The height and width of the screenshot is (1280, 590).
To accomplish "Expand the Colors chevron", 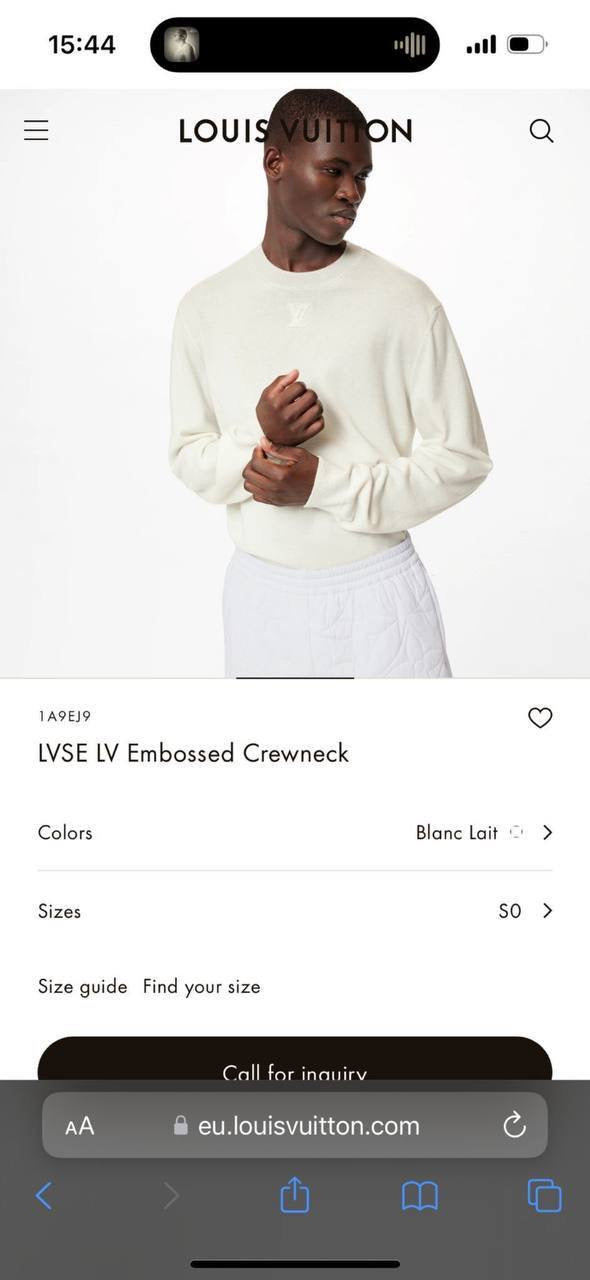I will [x=547, y=832].
